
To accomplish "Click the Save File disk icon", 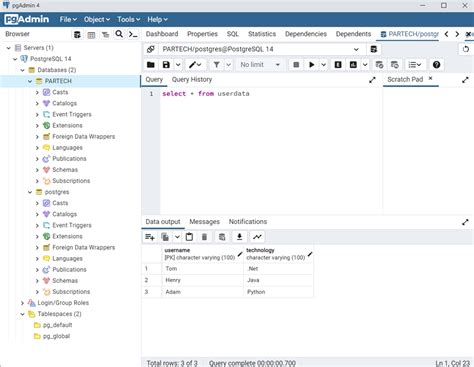I will pos(166,65).
